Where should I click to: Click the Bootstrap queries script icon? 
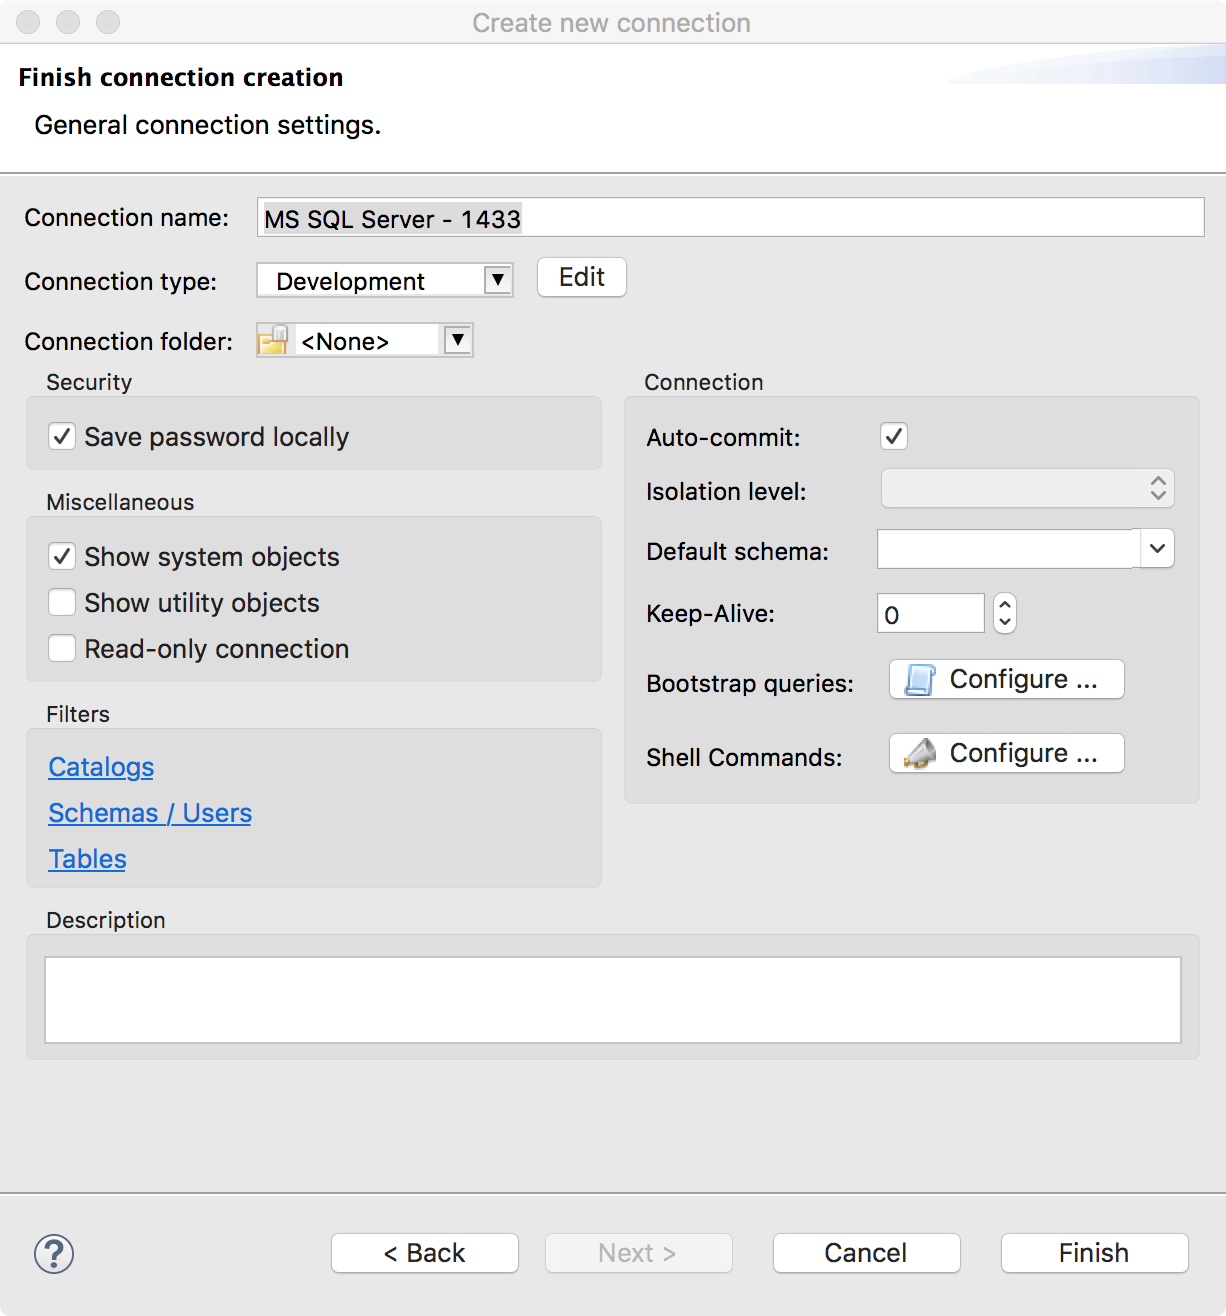920,680
